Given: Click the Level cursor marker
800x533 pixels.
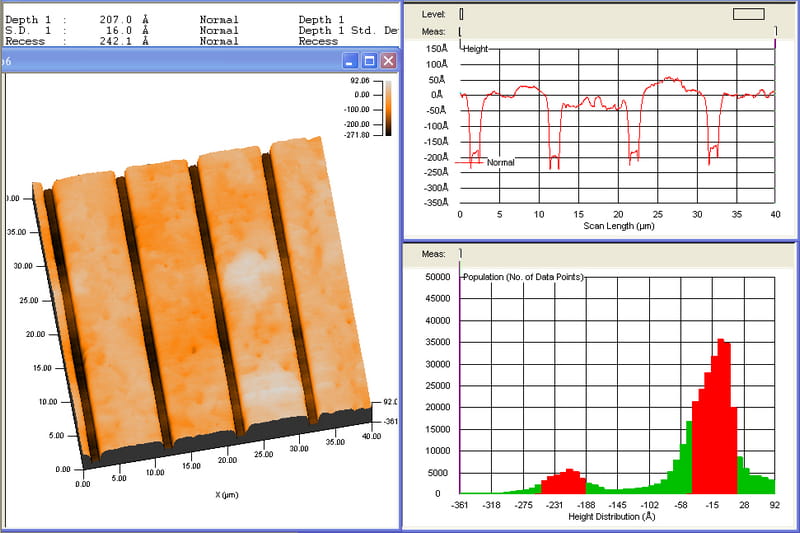Looking at the screenshot, I should (x=461, y=14).
